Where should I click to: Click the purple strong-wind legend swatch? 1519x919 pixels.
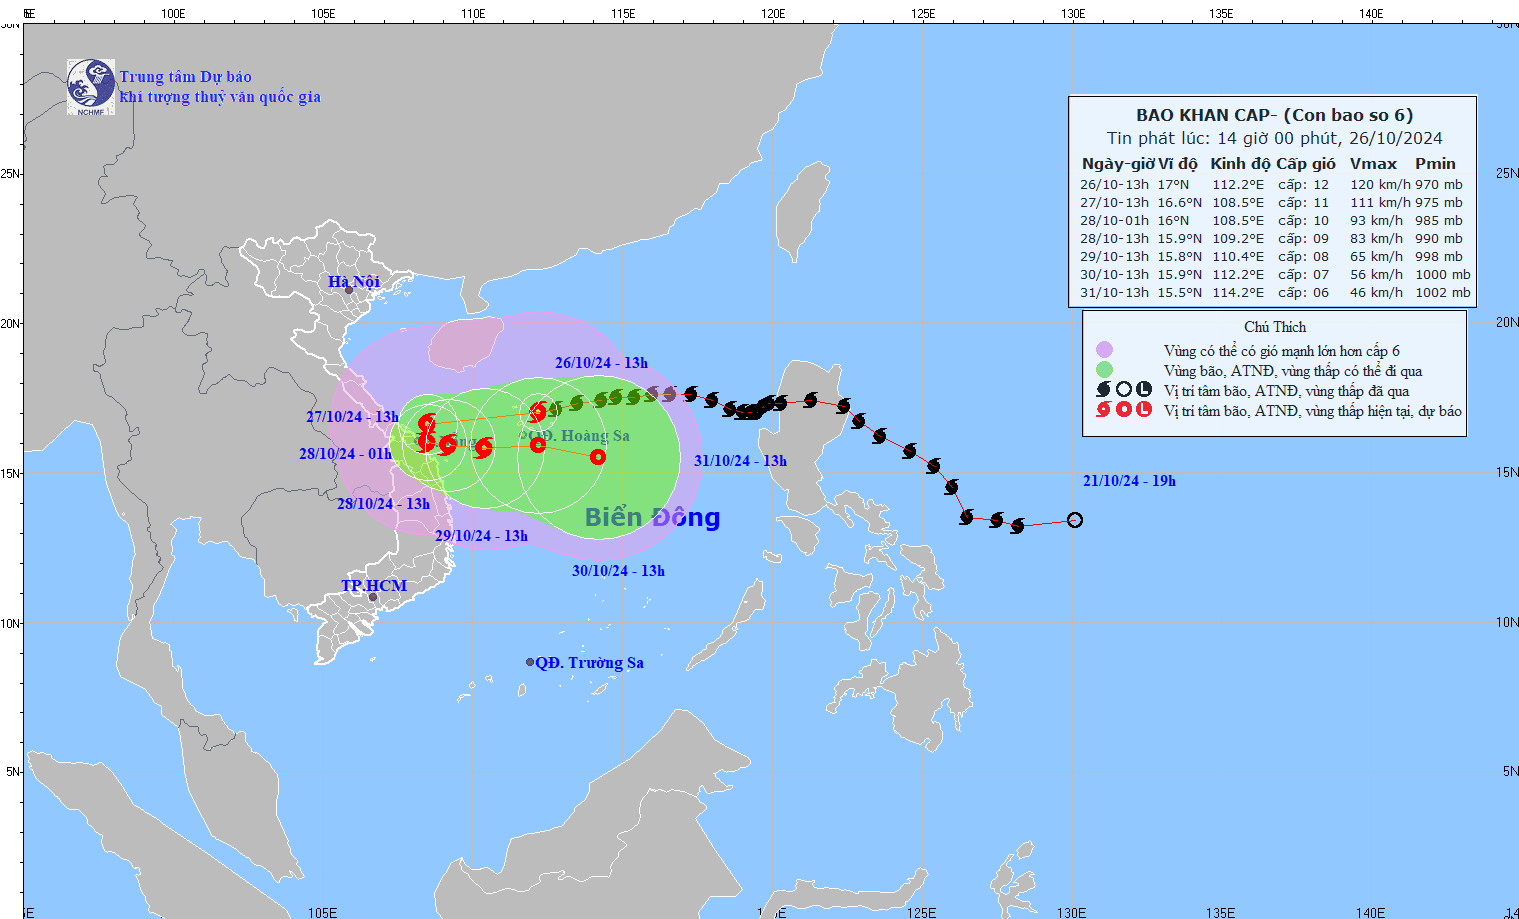[1104, 350]
